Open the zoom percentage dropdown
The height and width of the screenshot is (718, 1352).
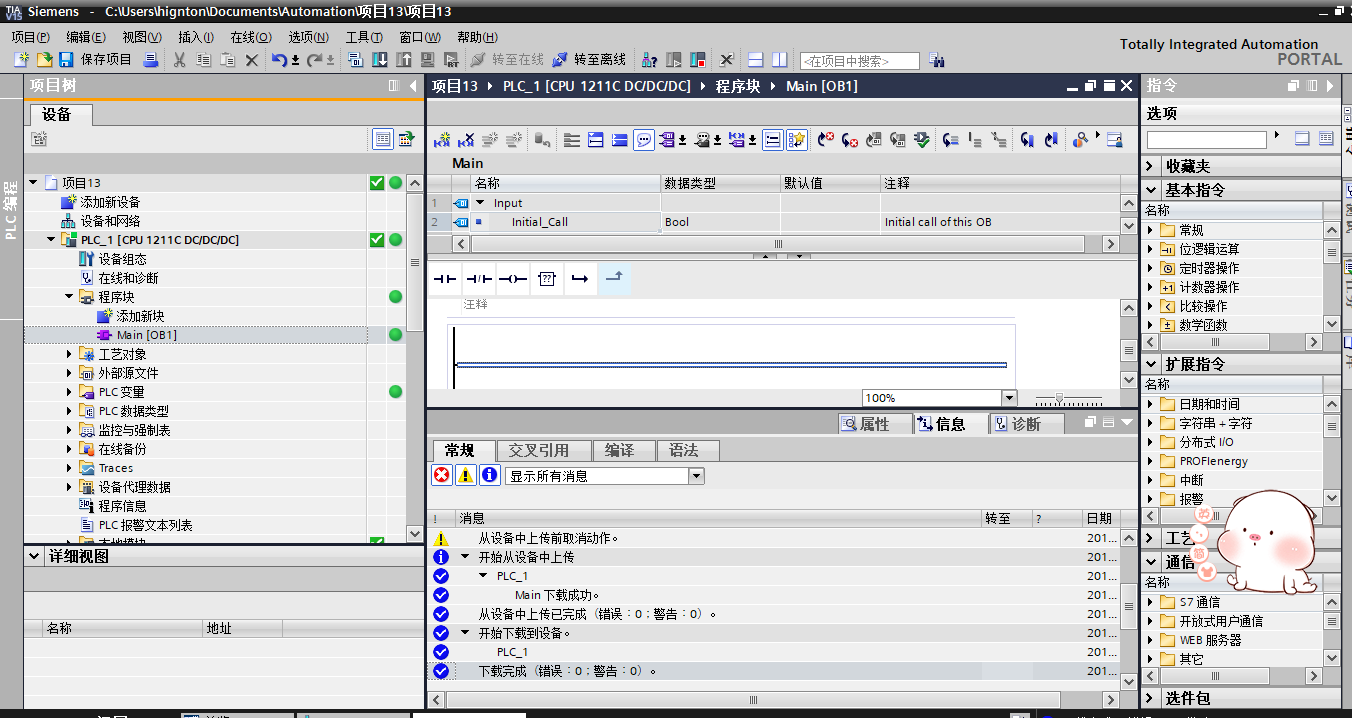point(1008,398)
